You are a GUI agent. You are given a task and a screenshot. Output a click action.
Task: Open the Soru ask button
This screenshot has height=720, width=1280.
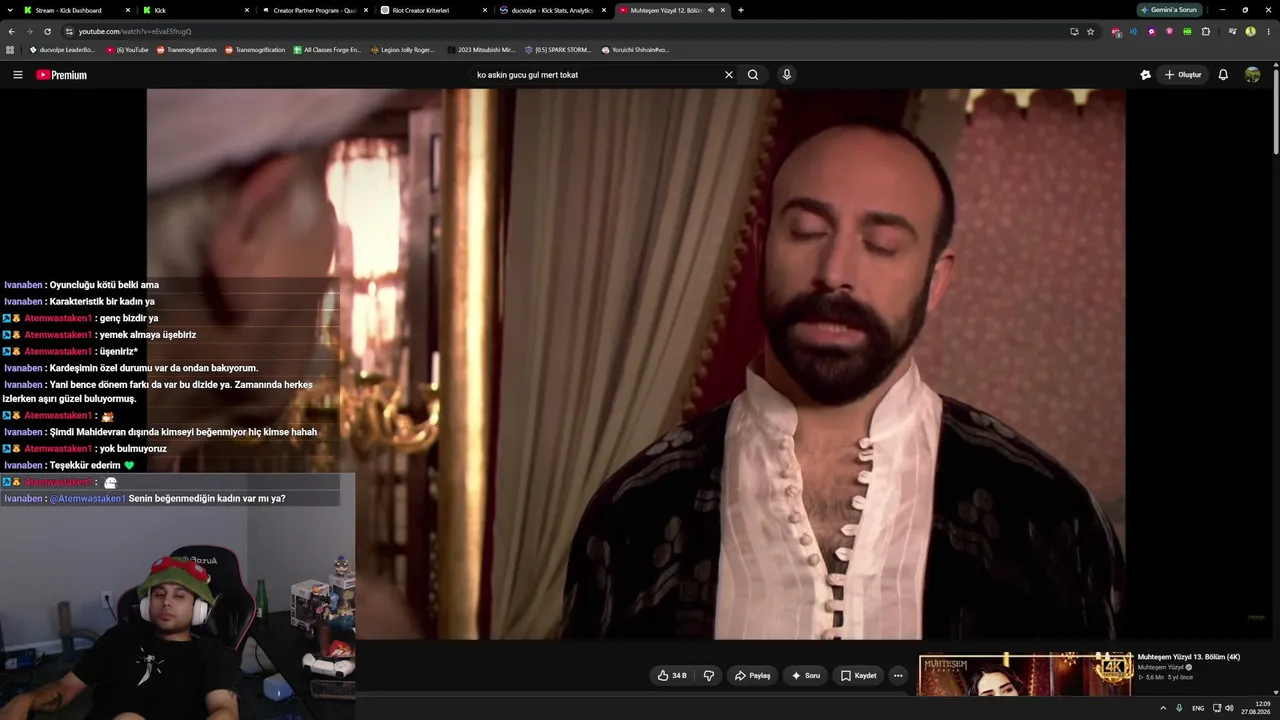(x=805, y=676)
